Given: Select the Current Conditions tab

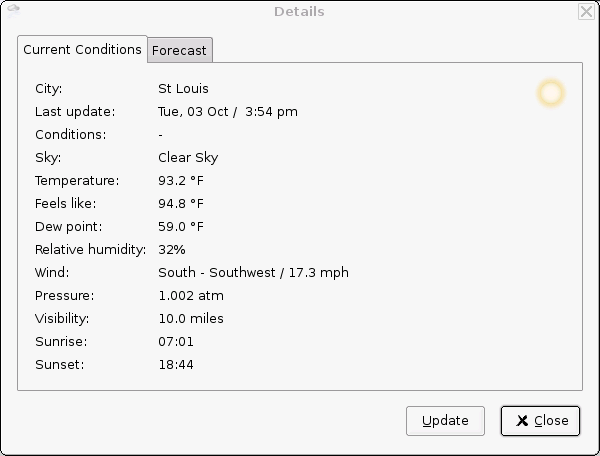Looking at the screenshot, I should (82, 49).
